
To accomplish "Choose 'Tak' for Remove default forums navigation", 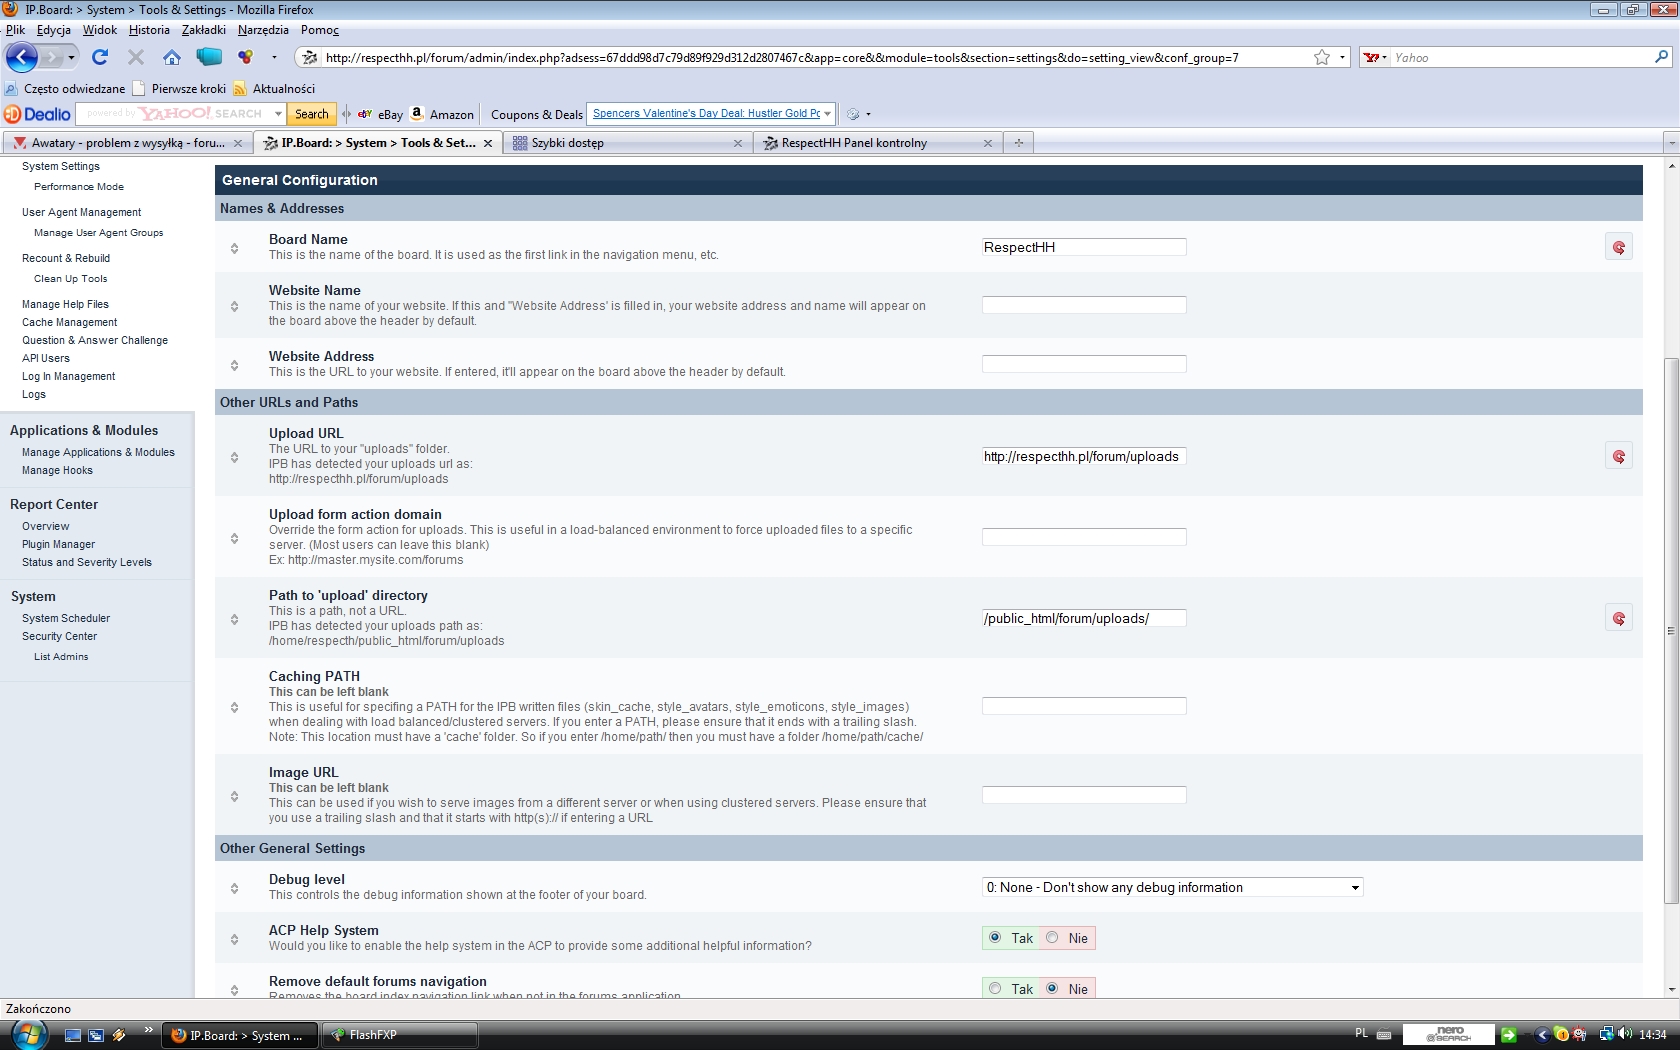I will pos(995,988).
